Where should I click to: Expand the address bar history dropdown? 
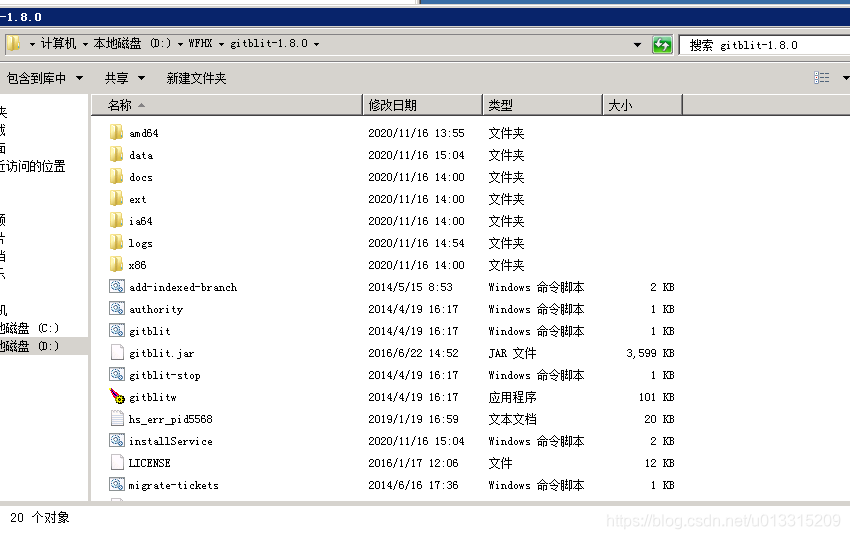pyautogui.click(x=638, y=44)
